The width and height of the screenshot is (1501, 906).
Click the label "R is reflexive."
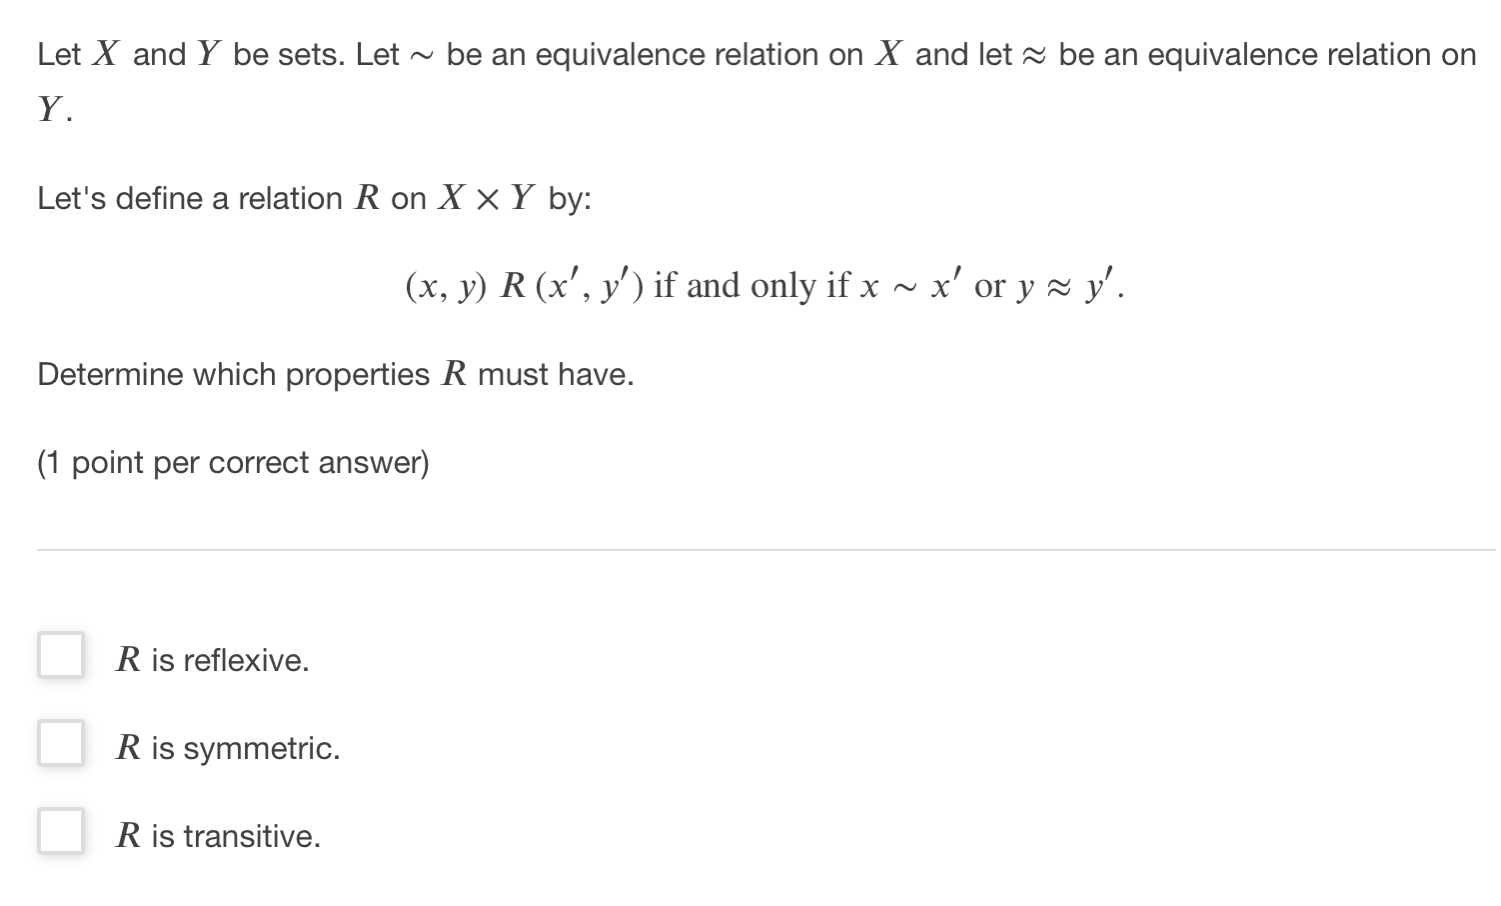tap(213, 658)
